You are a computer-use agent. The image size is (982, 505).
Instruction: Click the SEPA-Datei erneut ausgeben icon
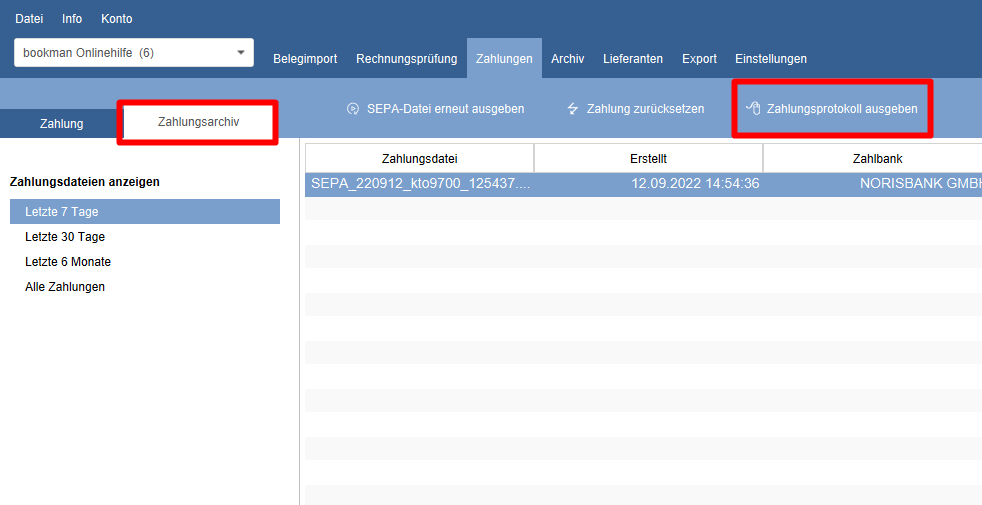pos(353,109)
